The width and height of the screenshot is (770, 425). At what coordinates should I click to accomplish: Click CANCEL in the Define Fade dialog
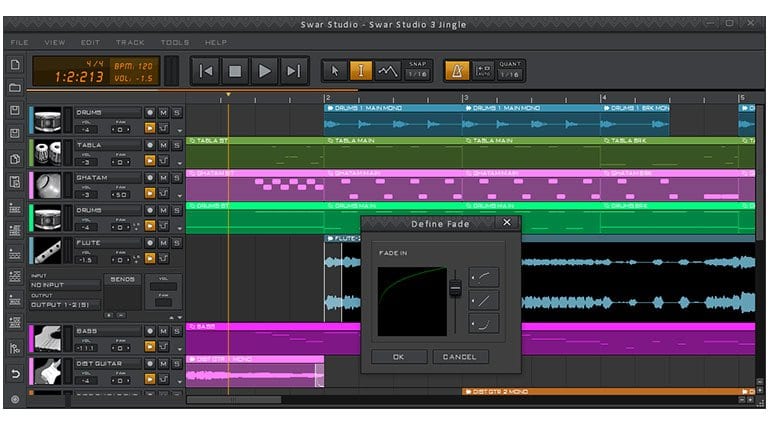coord(460,357)
